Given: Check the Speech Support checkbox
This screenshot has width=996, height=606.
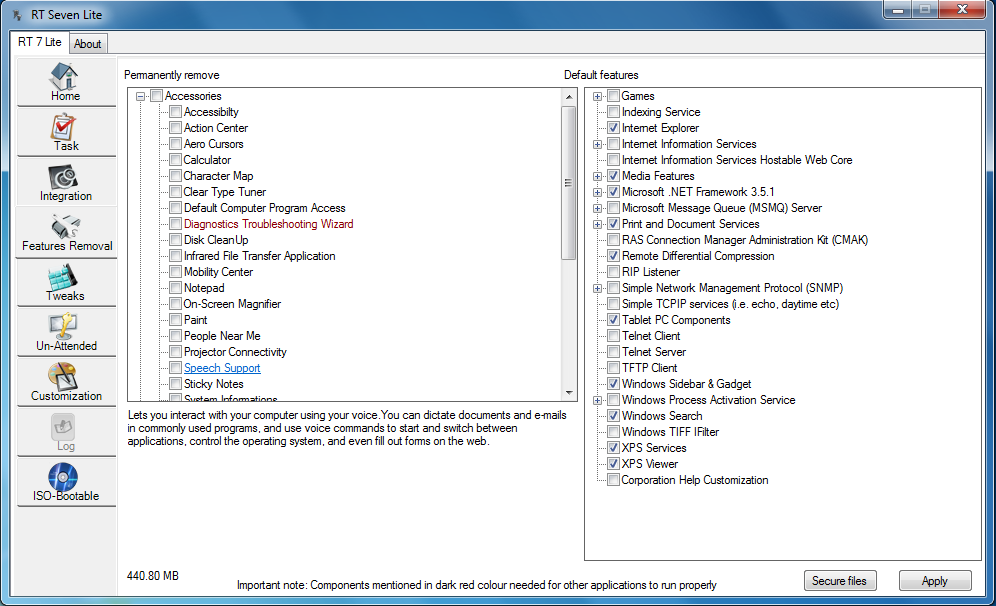Looking at the screenshot, I should (x=176, y=368).
